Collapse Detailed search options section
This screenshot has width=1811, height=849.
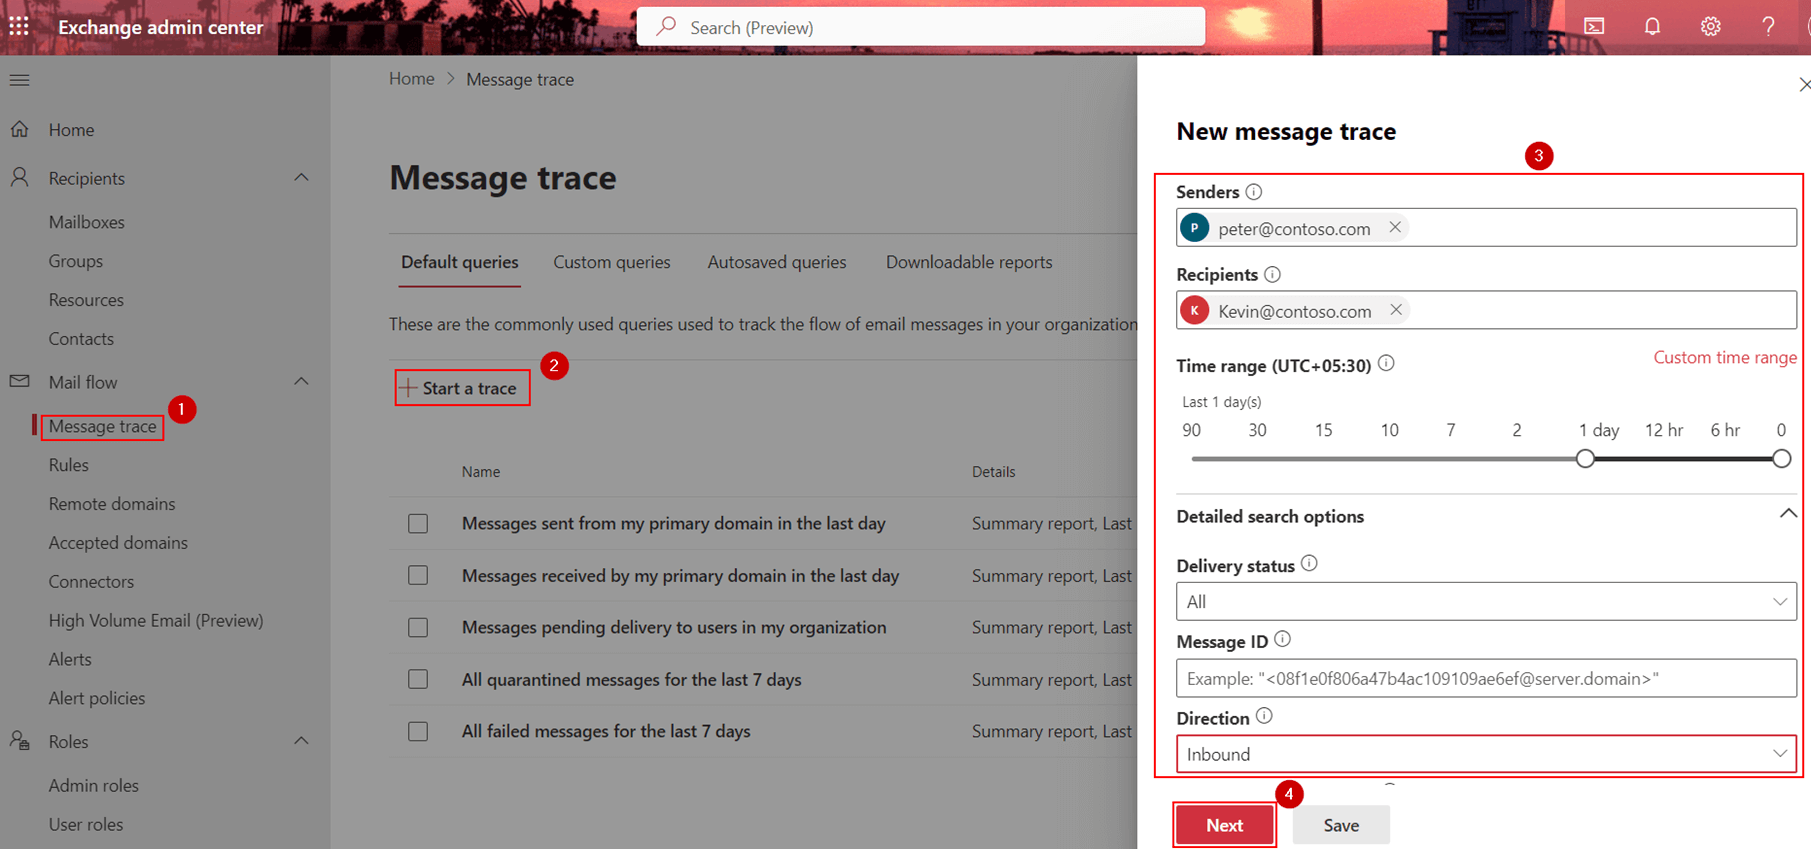[1788, 514]
